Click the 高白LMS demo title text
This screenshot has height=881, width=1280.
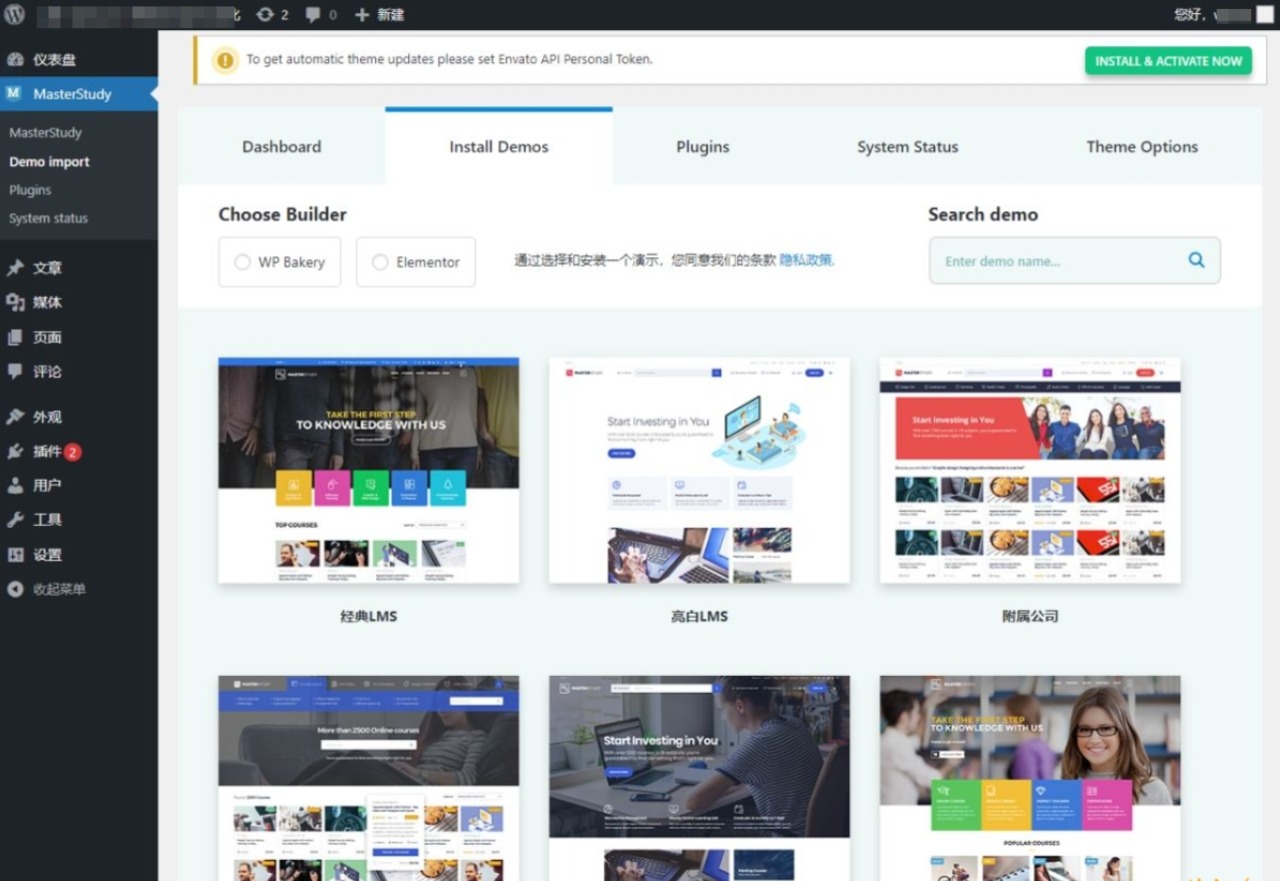(699, 616)
